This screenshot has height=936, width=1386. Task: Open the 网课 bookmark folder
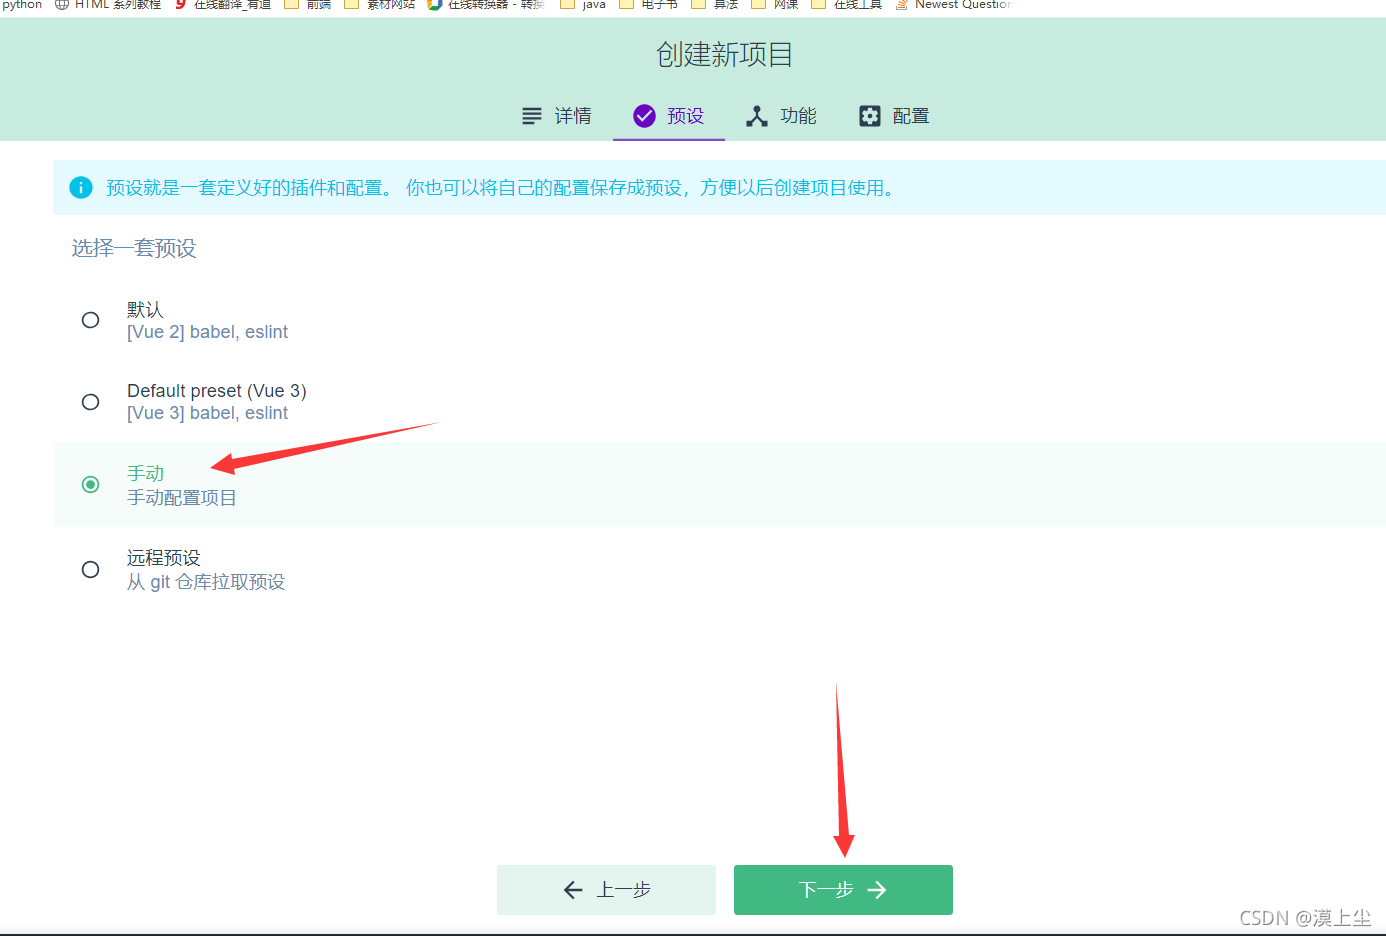775,4
